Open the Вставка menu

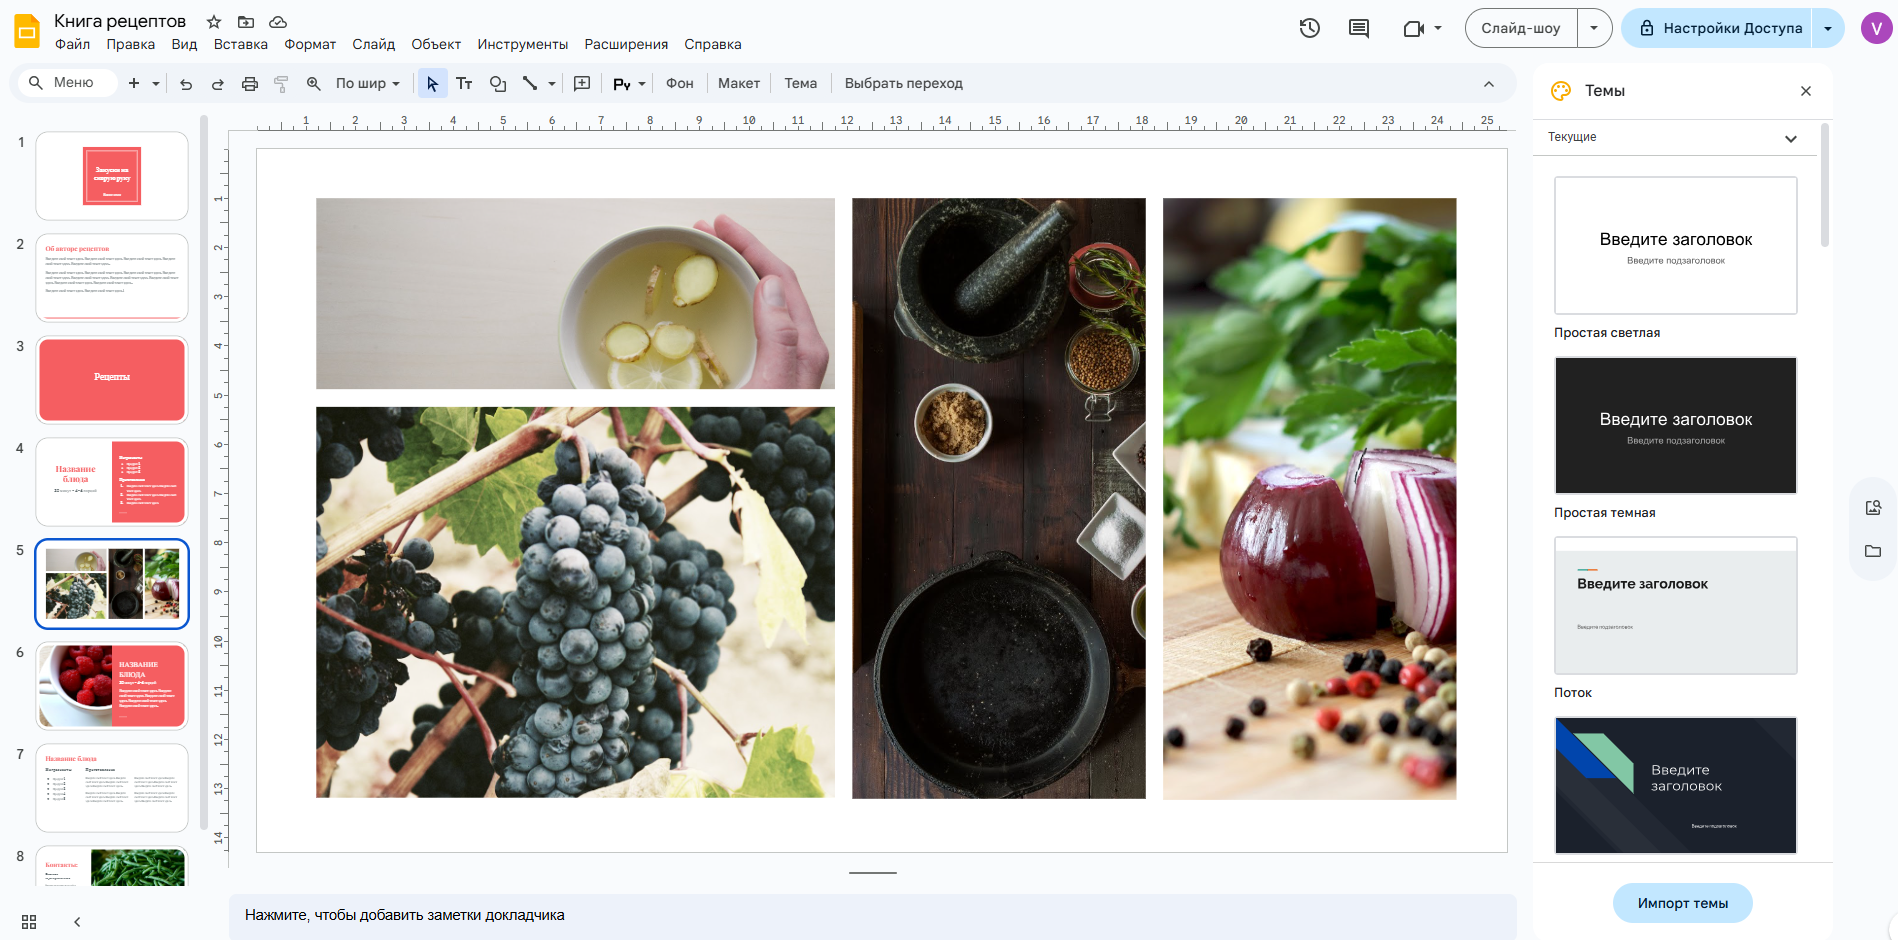240,44
